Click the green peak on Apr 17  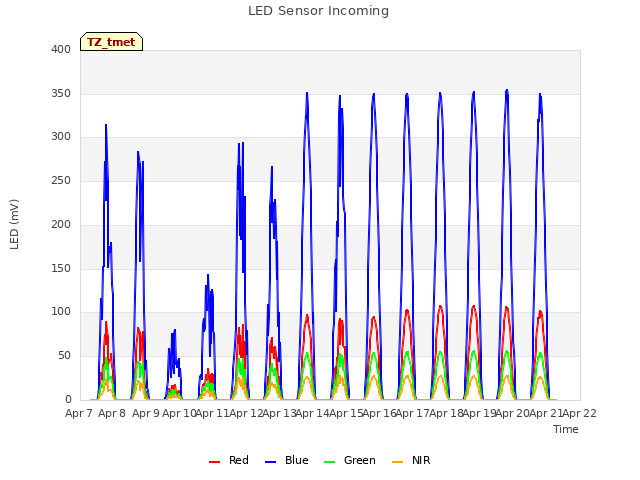pos(407,352)
